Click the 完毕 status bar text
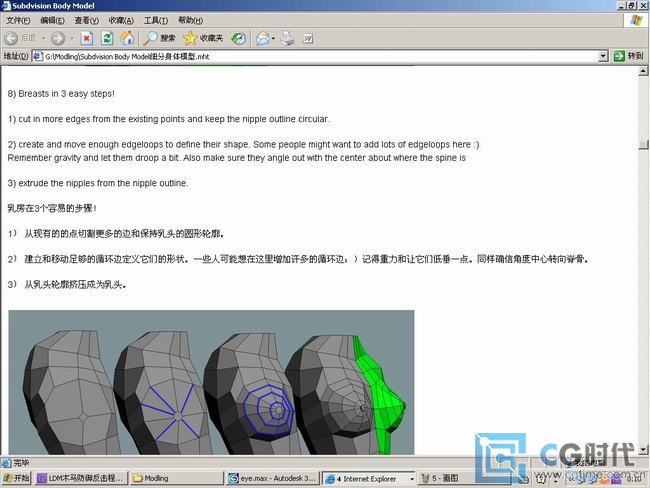The width and height of the screenshot is (650, 488). pyautogui.click(x=21, y=462)
